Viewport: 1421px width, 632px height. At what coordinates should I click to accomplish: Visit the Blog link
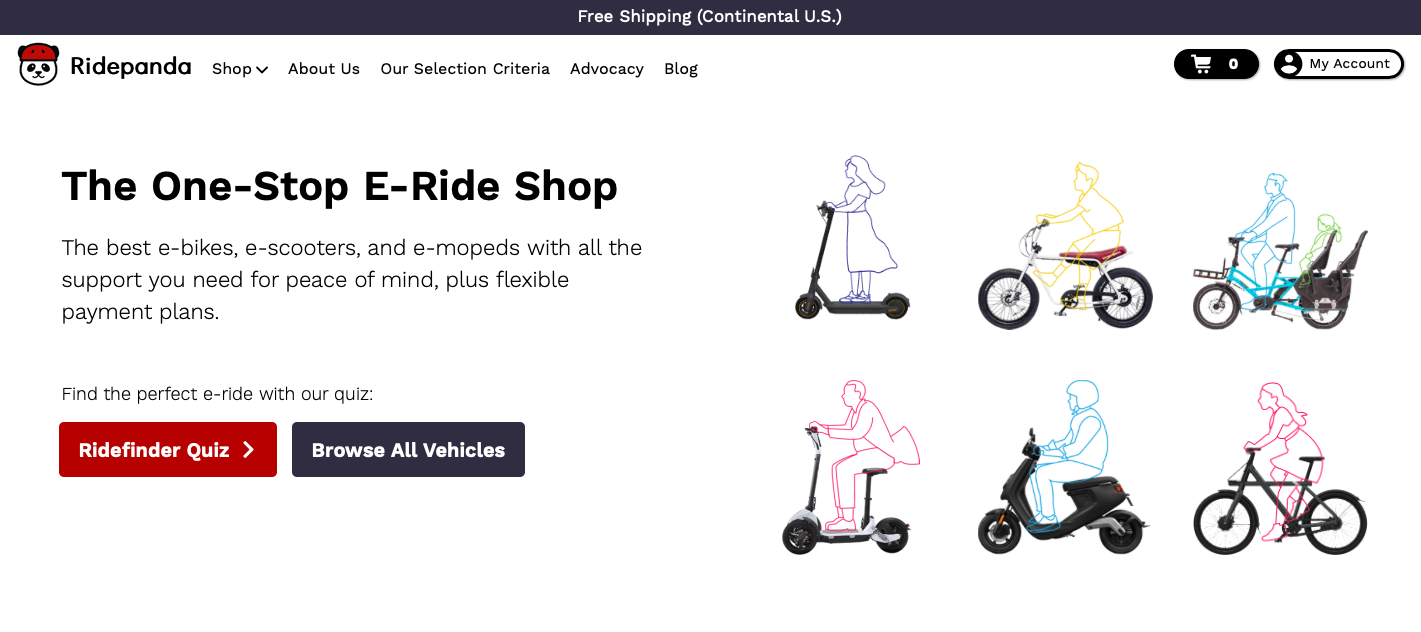tap(681, 69)
